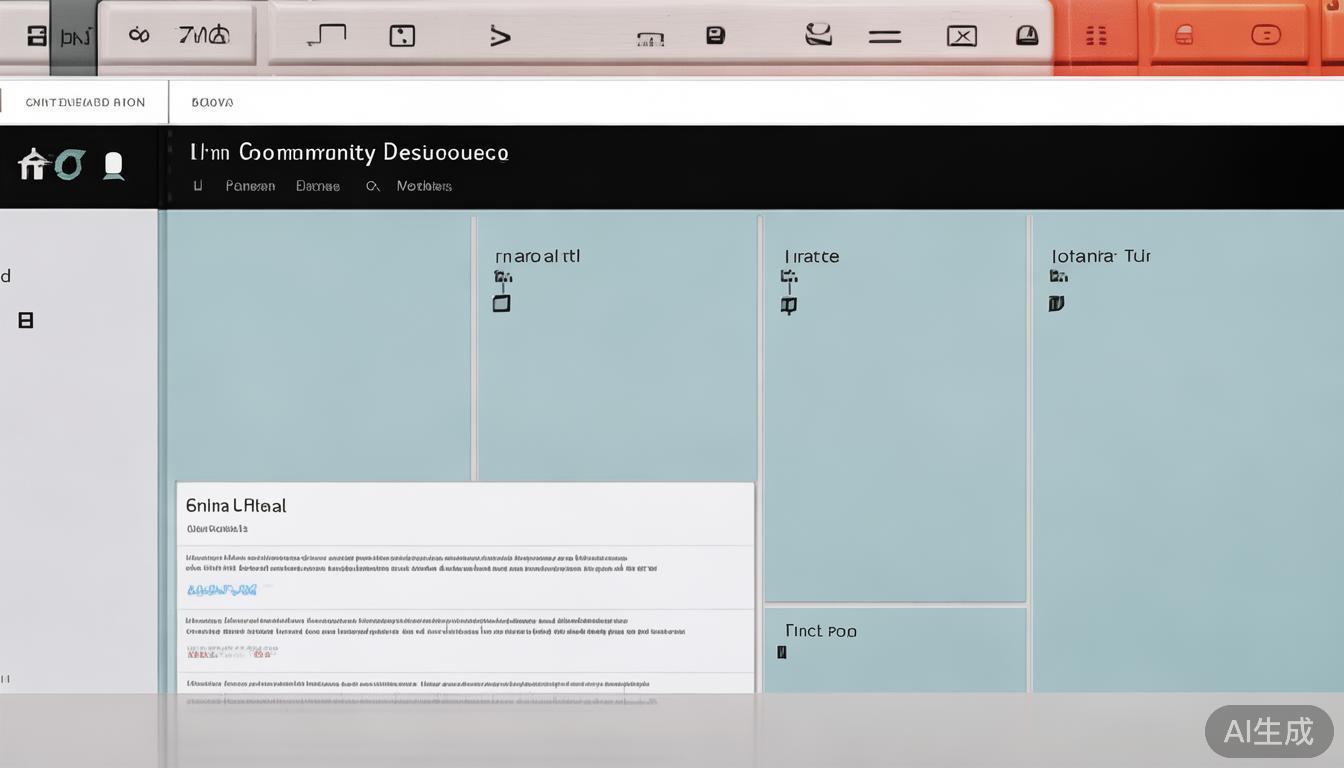This screenshot has width=1344, height=768.
Task: Click the step-shaped icon in top toolbar
Action: 326,36
